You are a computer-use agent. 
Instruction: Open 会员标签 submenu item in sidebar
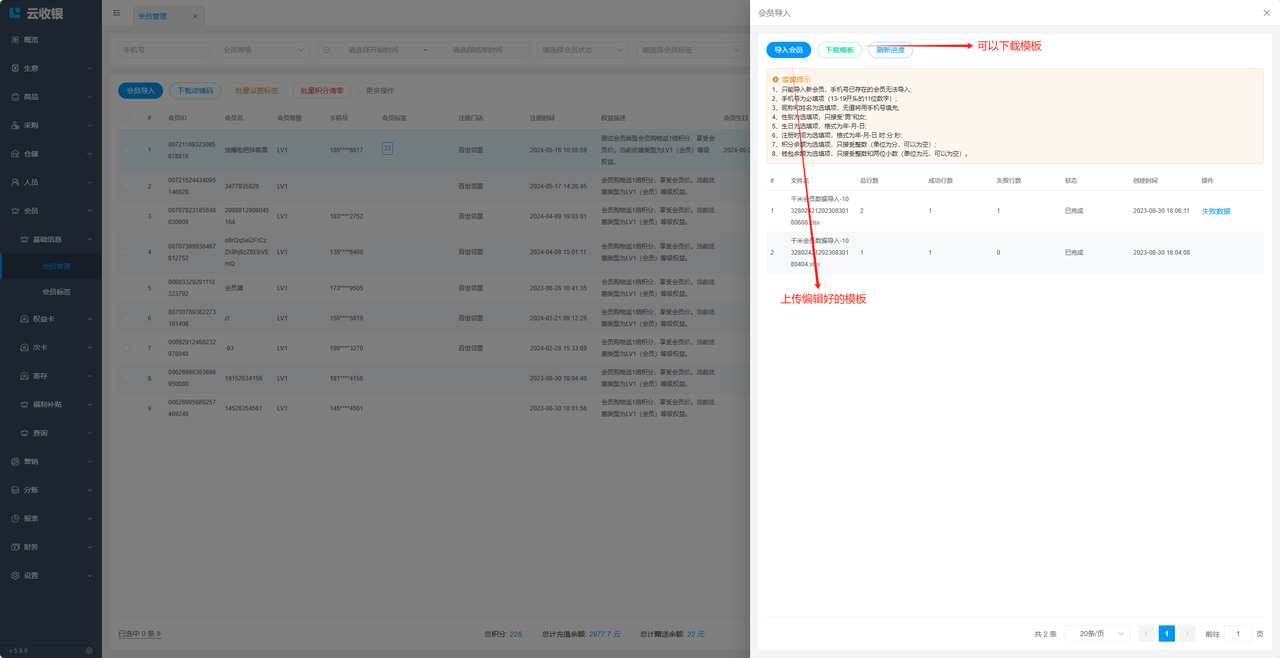(56, 292)
